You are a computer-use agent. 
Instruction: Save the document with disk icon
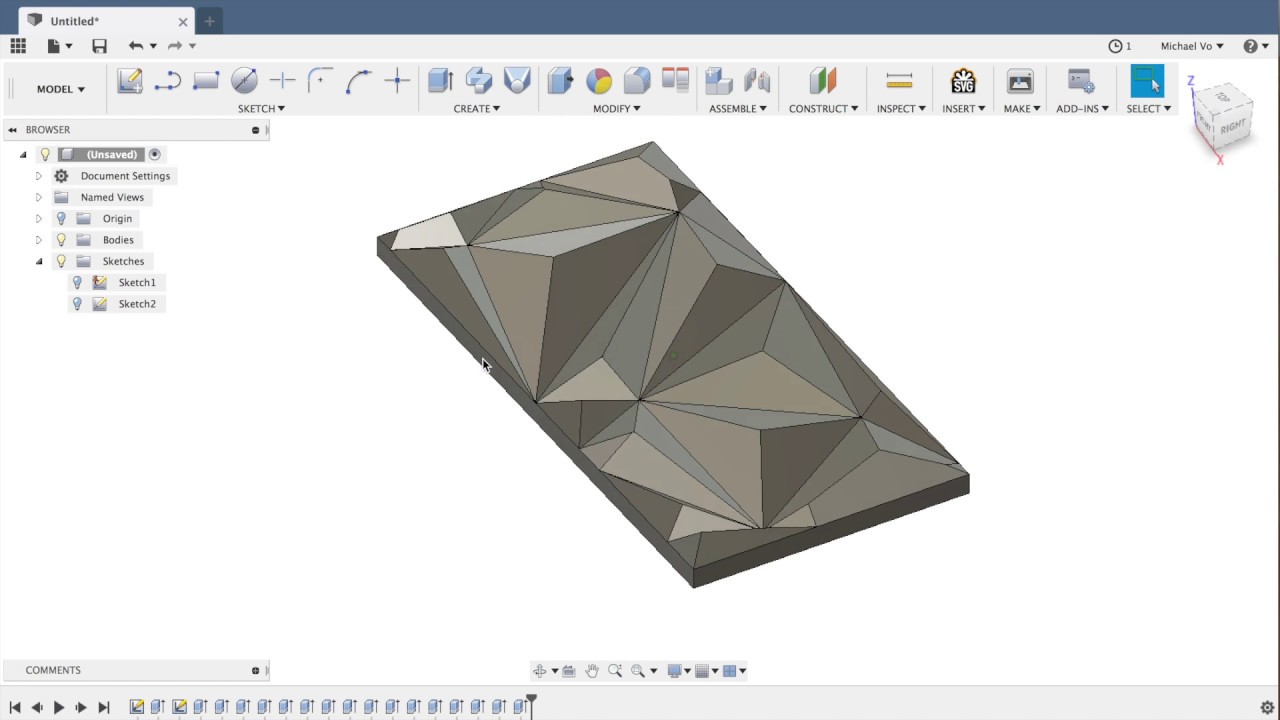[x=99, y=45]
